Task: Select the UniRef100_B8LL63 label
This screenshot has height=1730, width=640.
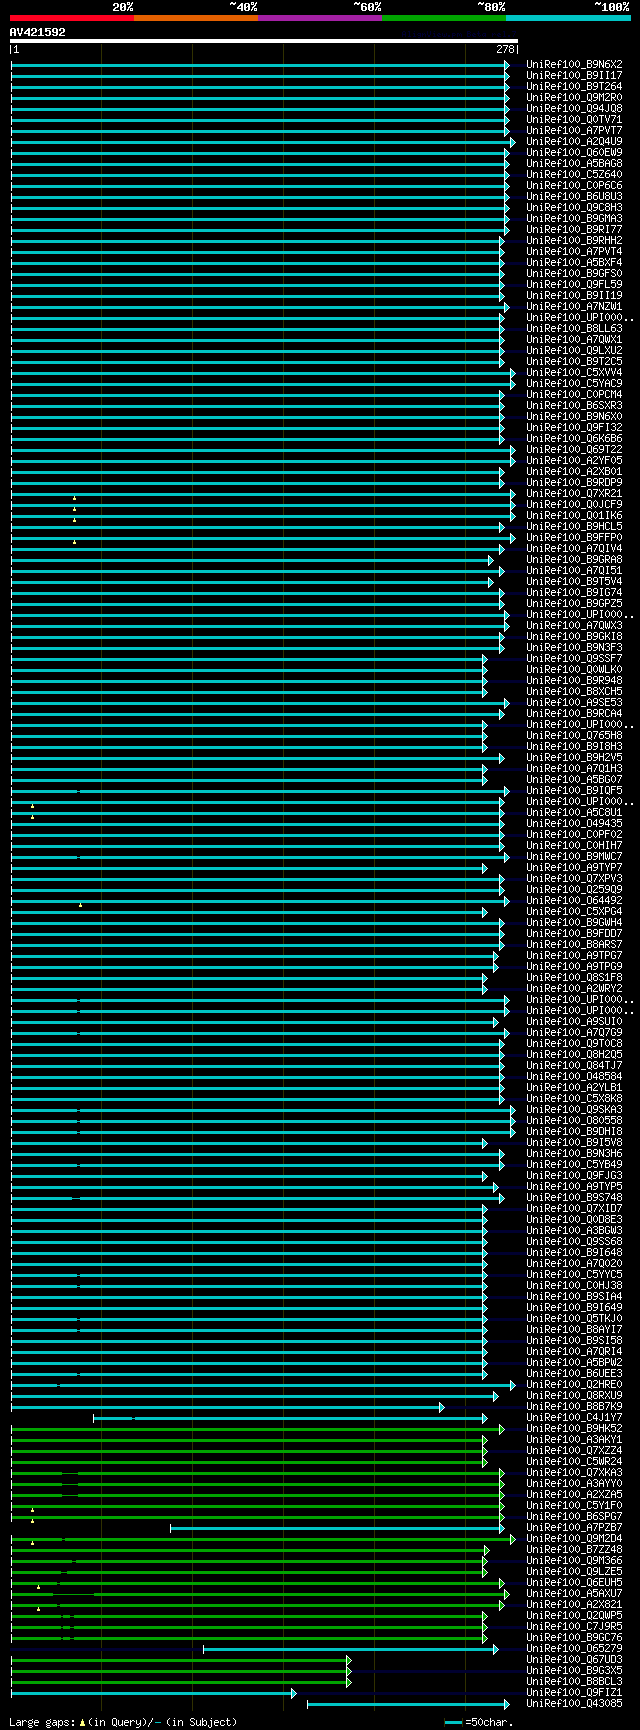Action: pyautogui.click(x=574, y=328)
